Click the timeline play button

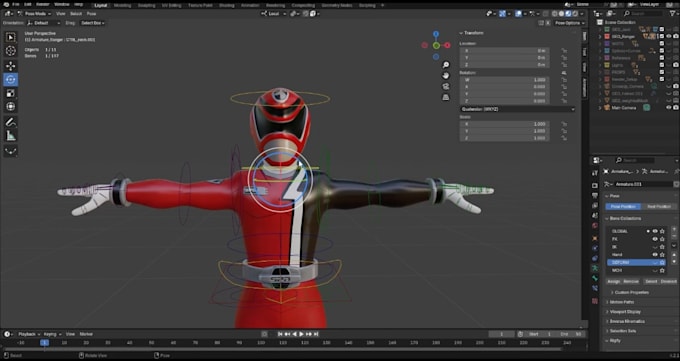point(301,334)
